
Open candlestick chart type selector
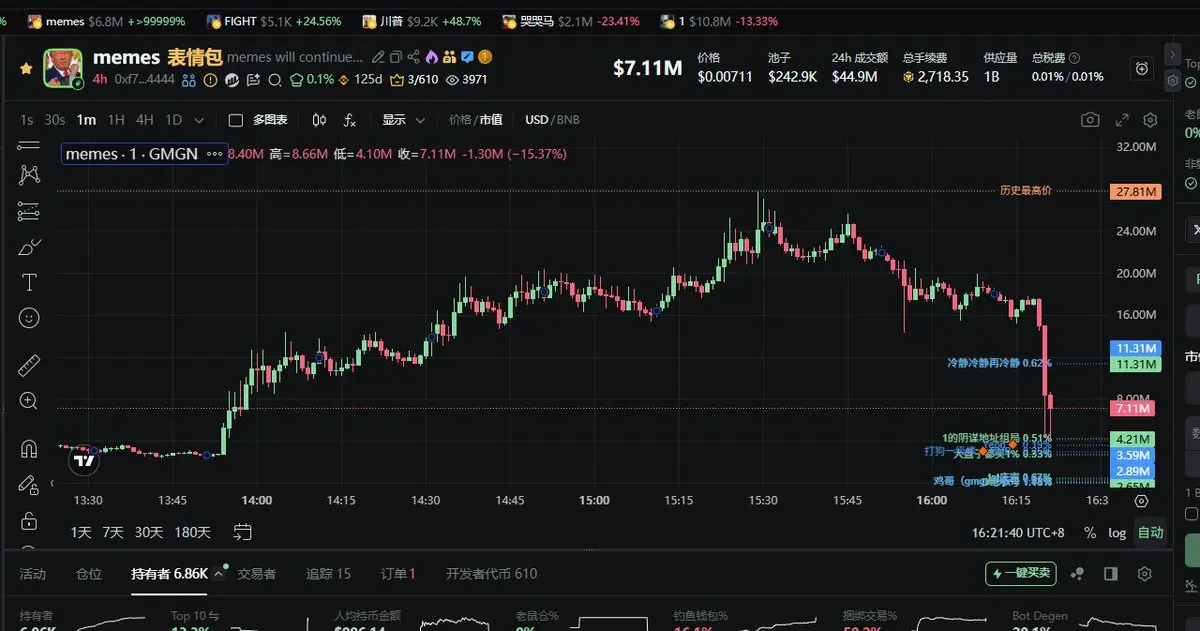click(320, 120)
